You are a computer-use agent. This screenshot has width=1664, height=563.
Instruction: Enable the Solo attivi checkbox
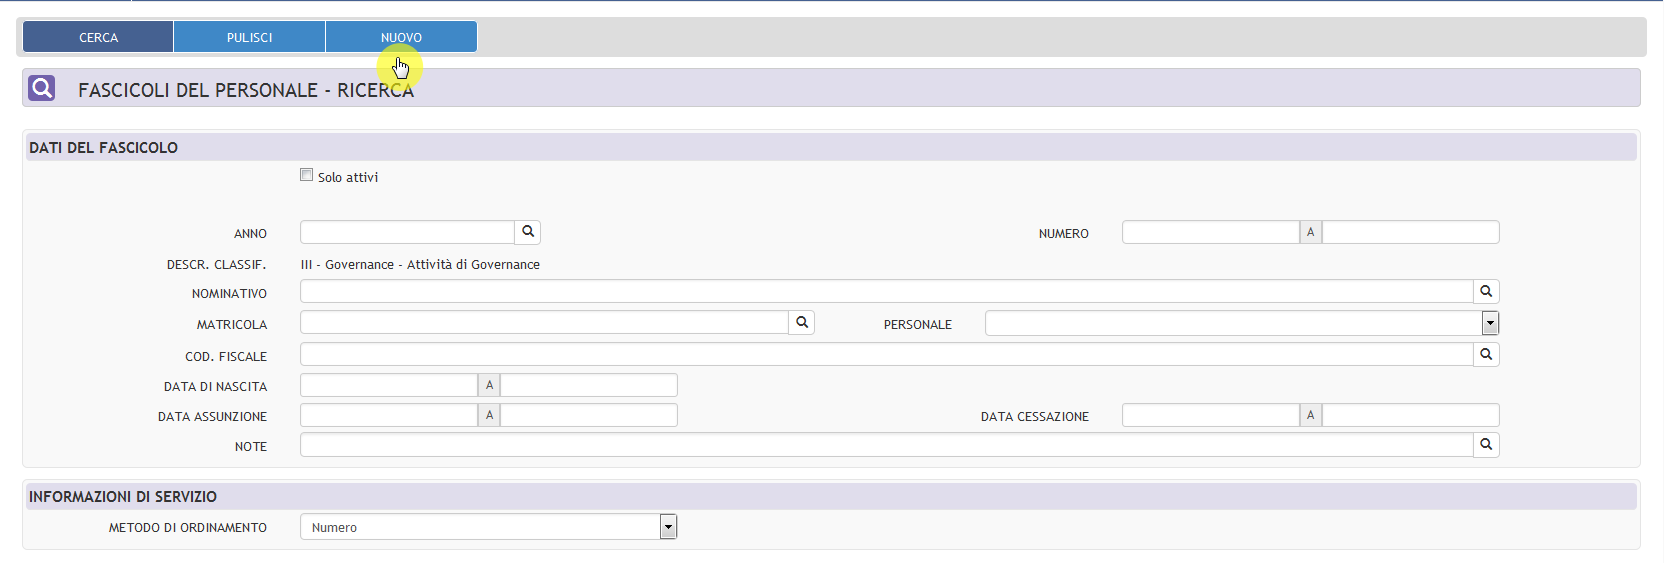tap(307, 175)
